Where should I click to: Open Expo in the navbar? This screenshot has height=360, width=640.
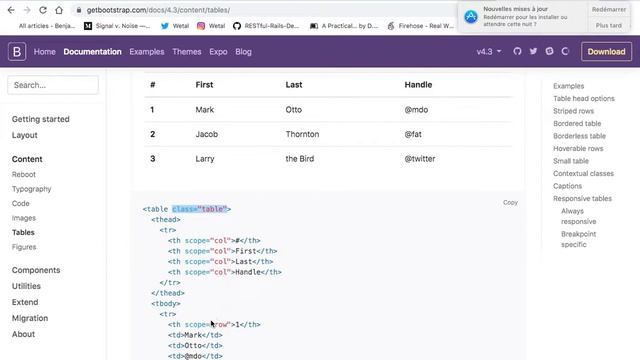[x=218, y=52]
